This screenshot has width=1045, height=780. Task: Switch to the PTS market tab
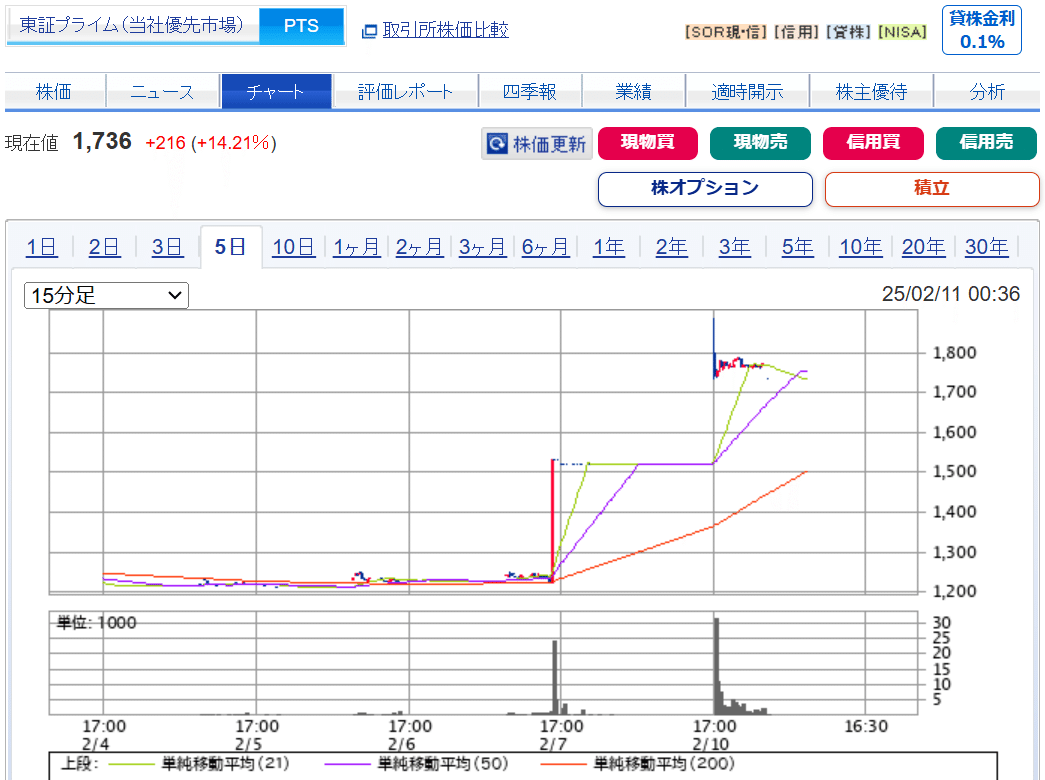click(301, 26)
